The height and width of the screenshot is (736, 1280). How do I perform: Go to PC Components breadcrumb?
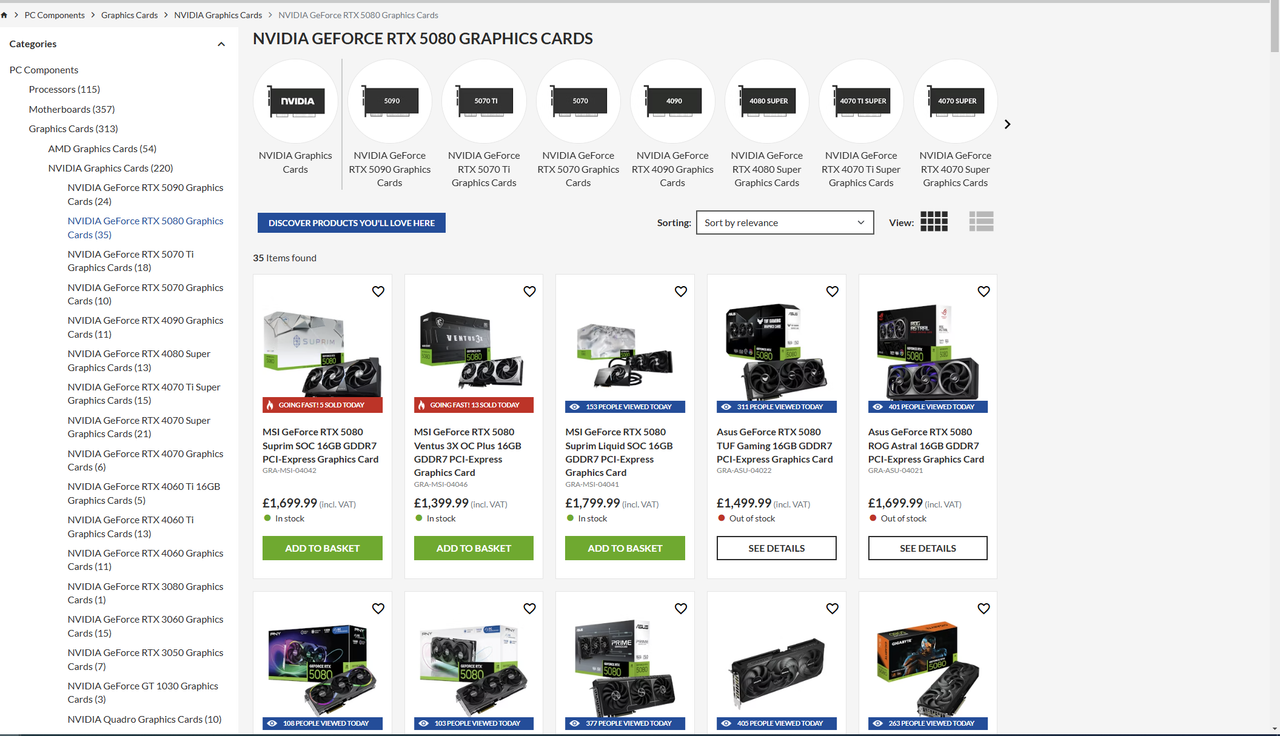coord(56,15)
